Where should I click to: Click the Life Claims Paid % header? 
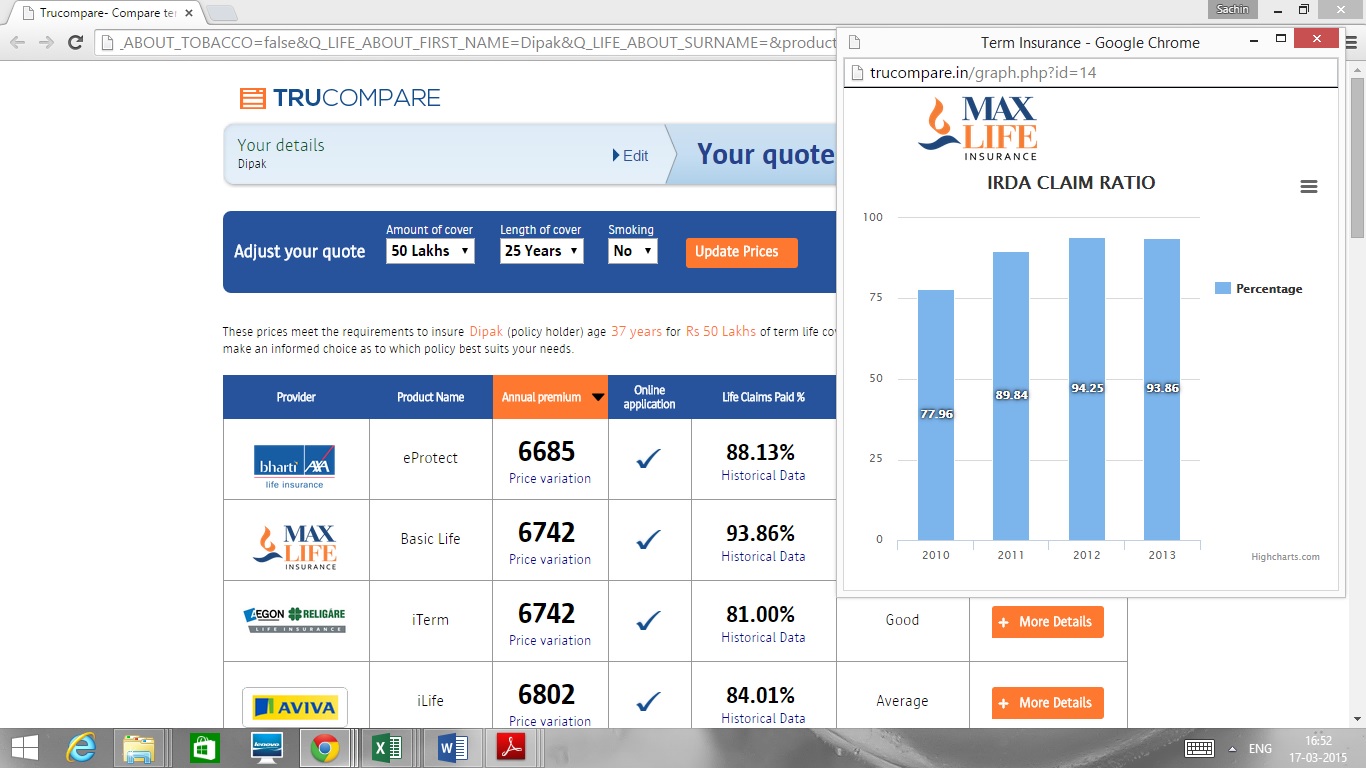[763, 397]
